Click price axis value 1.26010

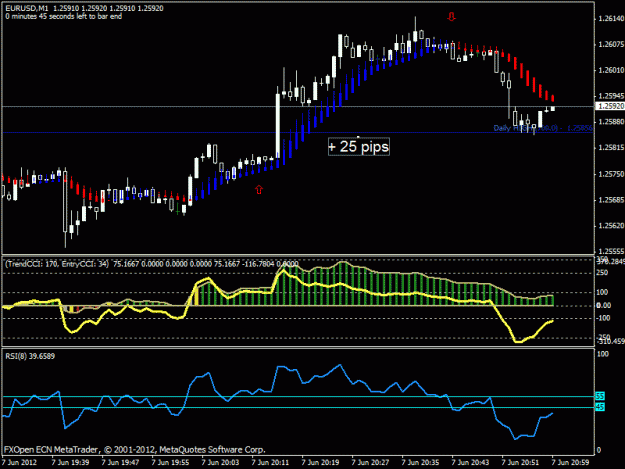(x=611, y=71)
